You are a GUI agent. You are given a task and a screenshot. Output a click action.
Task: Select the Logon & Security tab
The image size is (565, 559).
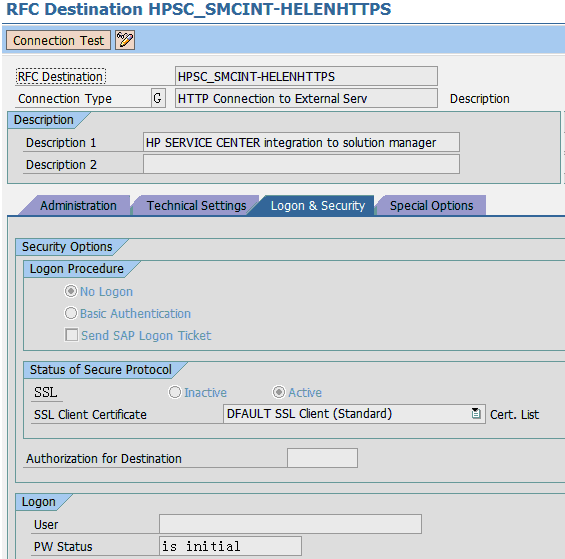pos(317,205)
